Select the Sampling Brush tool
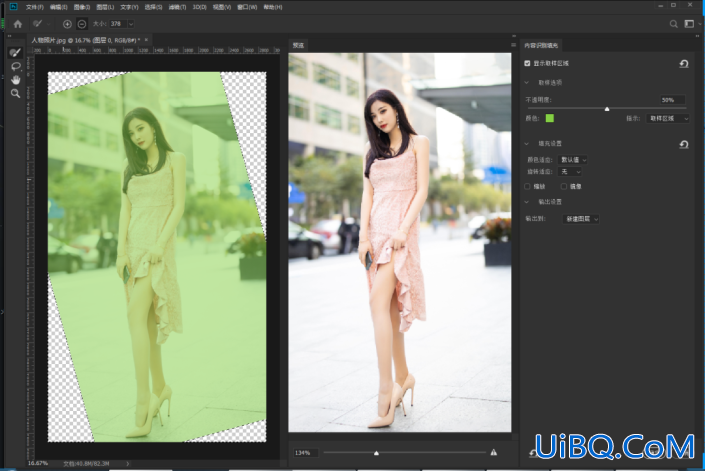Viewport: 705px width, 471px height. click(x=15, y=53)
